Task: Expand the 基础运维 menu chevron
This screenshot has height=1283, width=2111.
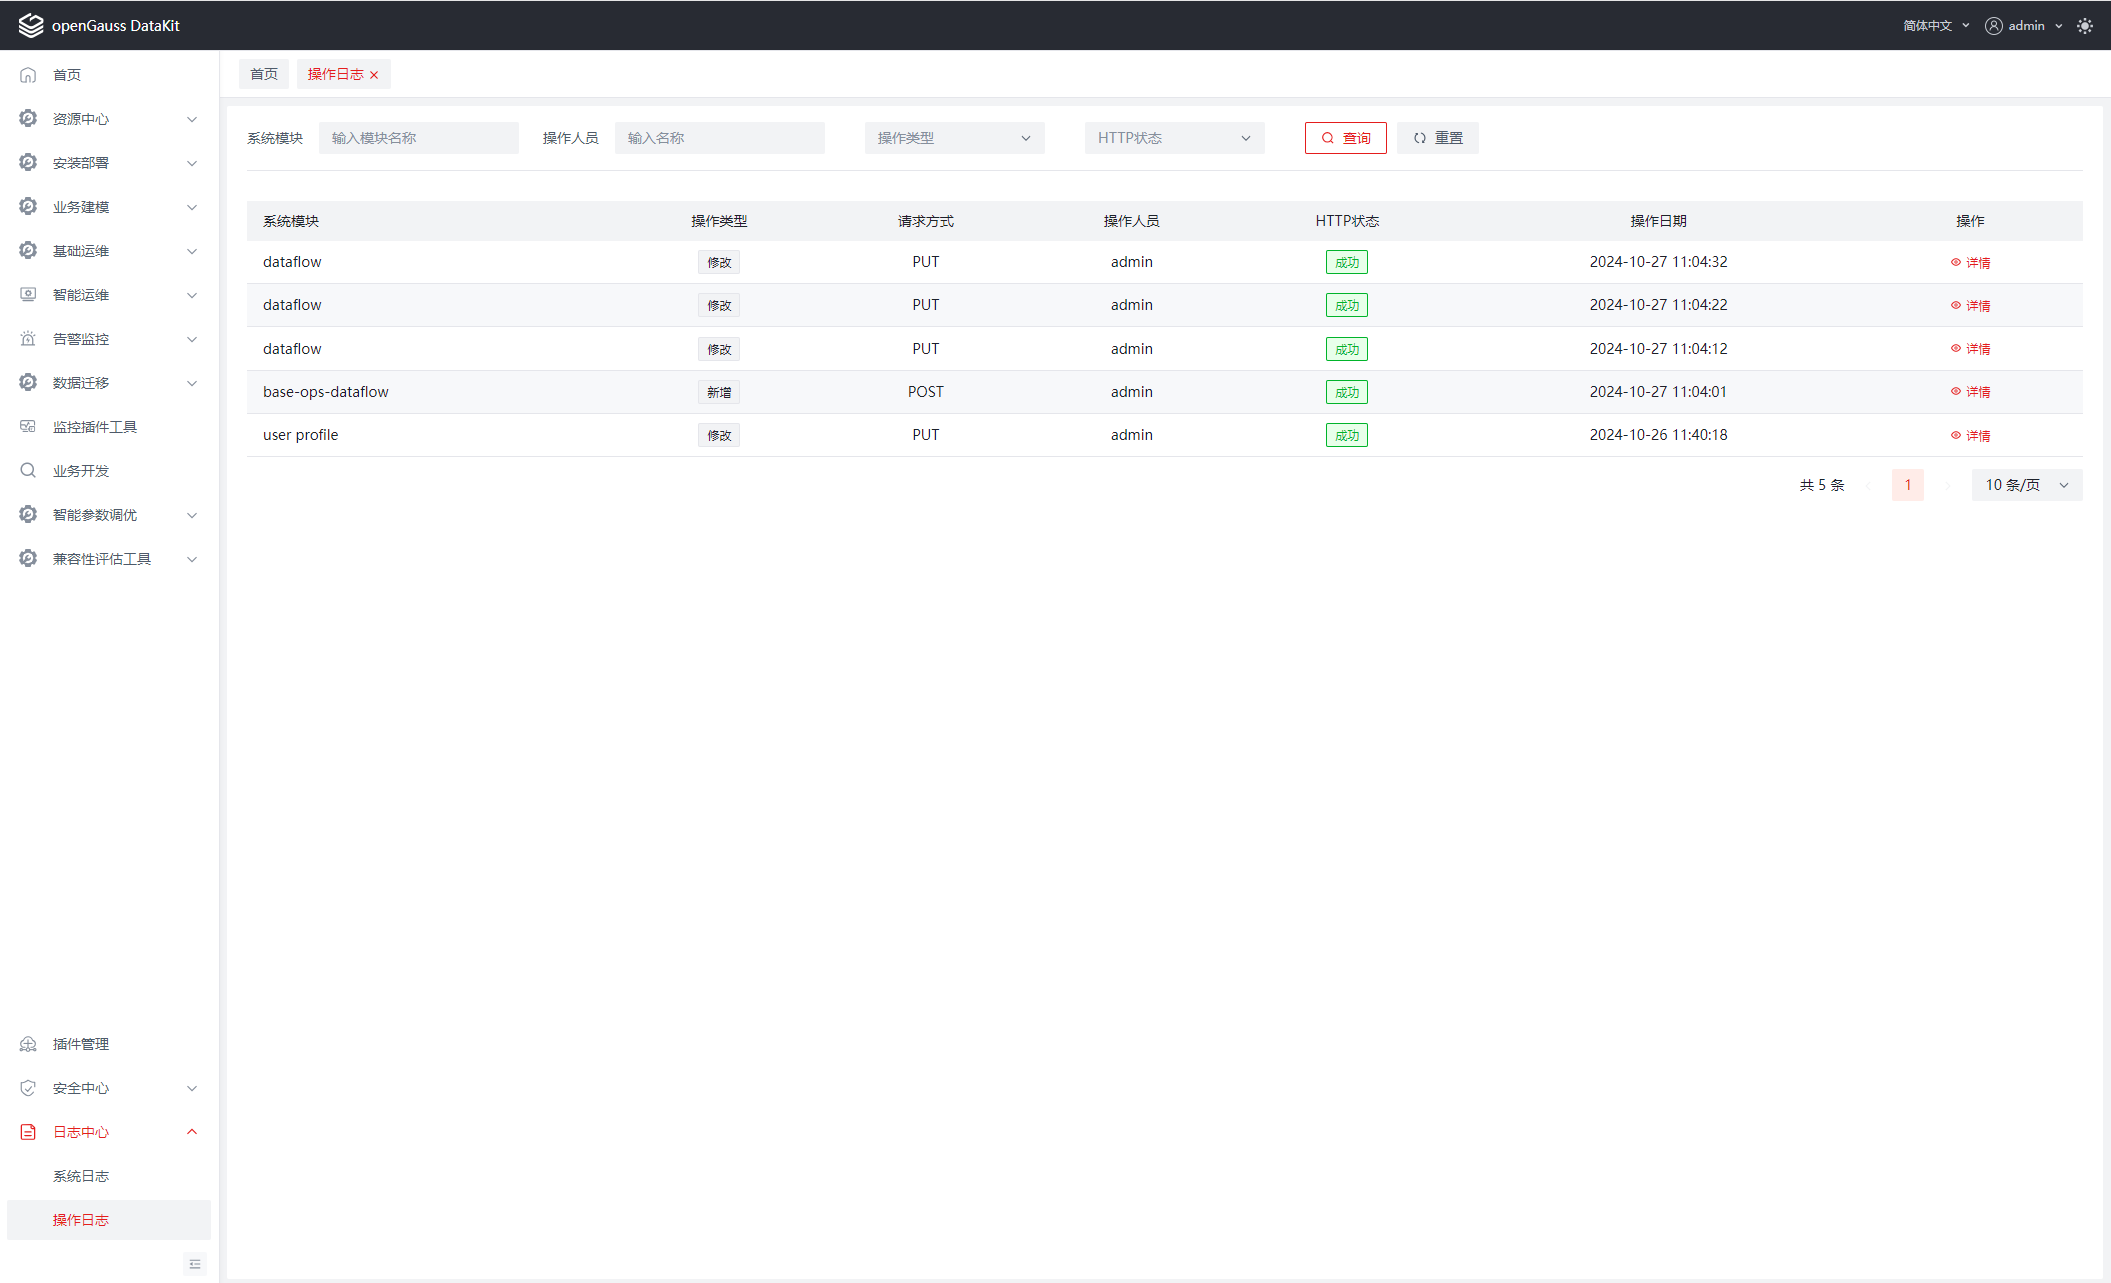Action: (192, 251)
